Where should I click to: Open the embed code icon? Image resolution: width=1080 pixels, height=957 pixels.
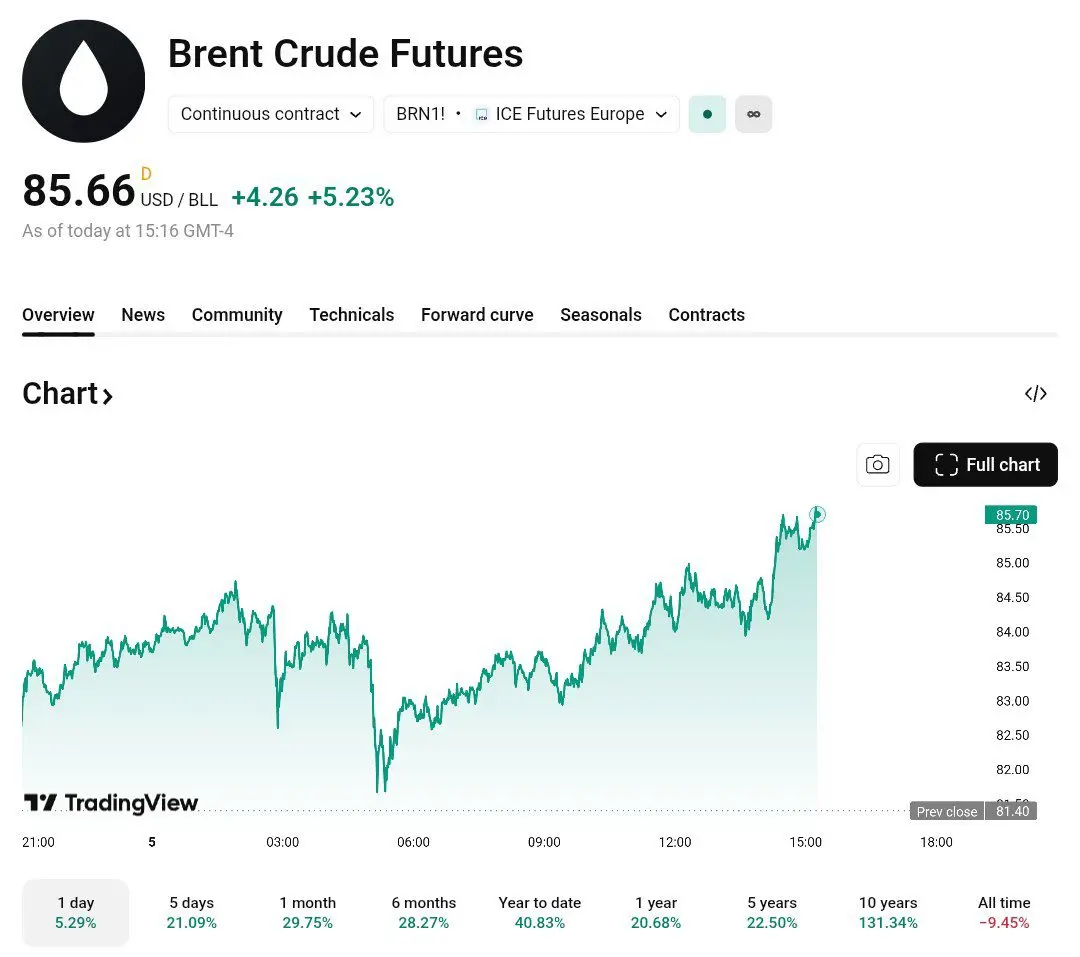(1035, 393)
